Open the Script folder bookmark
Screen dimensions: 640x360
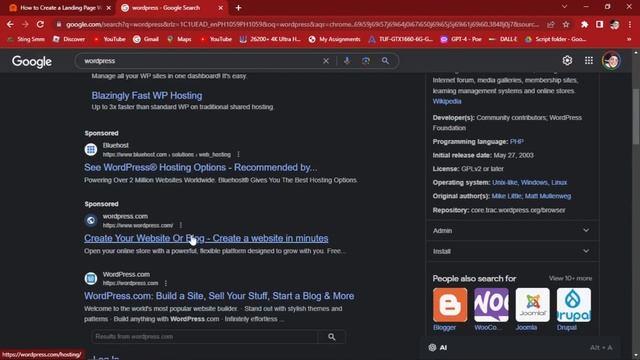tap(556, 39)
